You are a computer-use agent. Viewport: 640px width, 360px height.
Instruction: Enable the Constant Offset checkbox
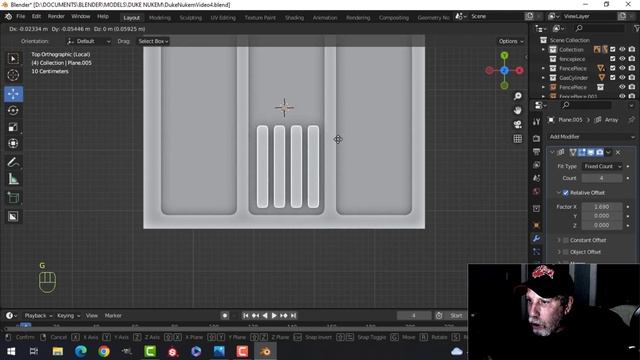[566, 240]
